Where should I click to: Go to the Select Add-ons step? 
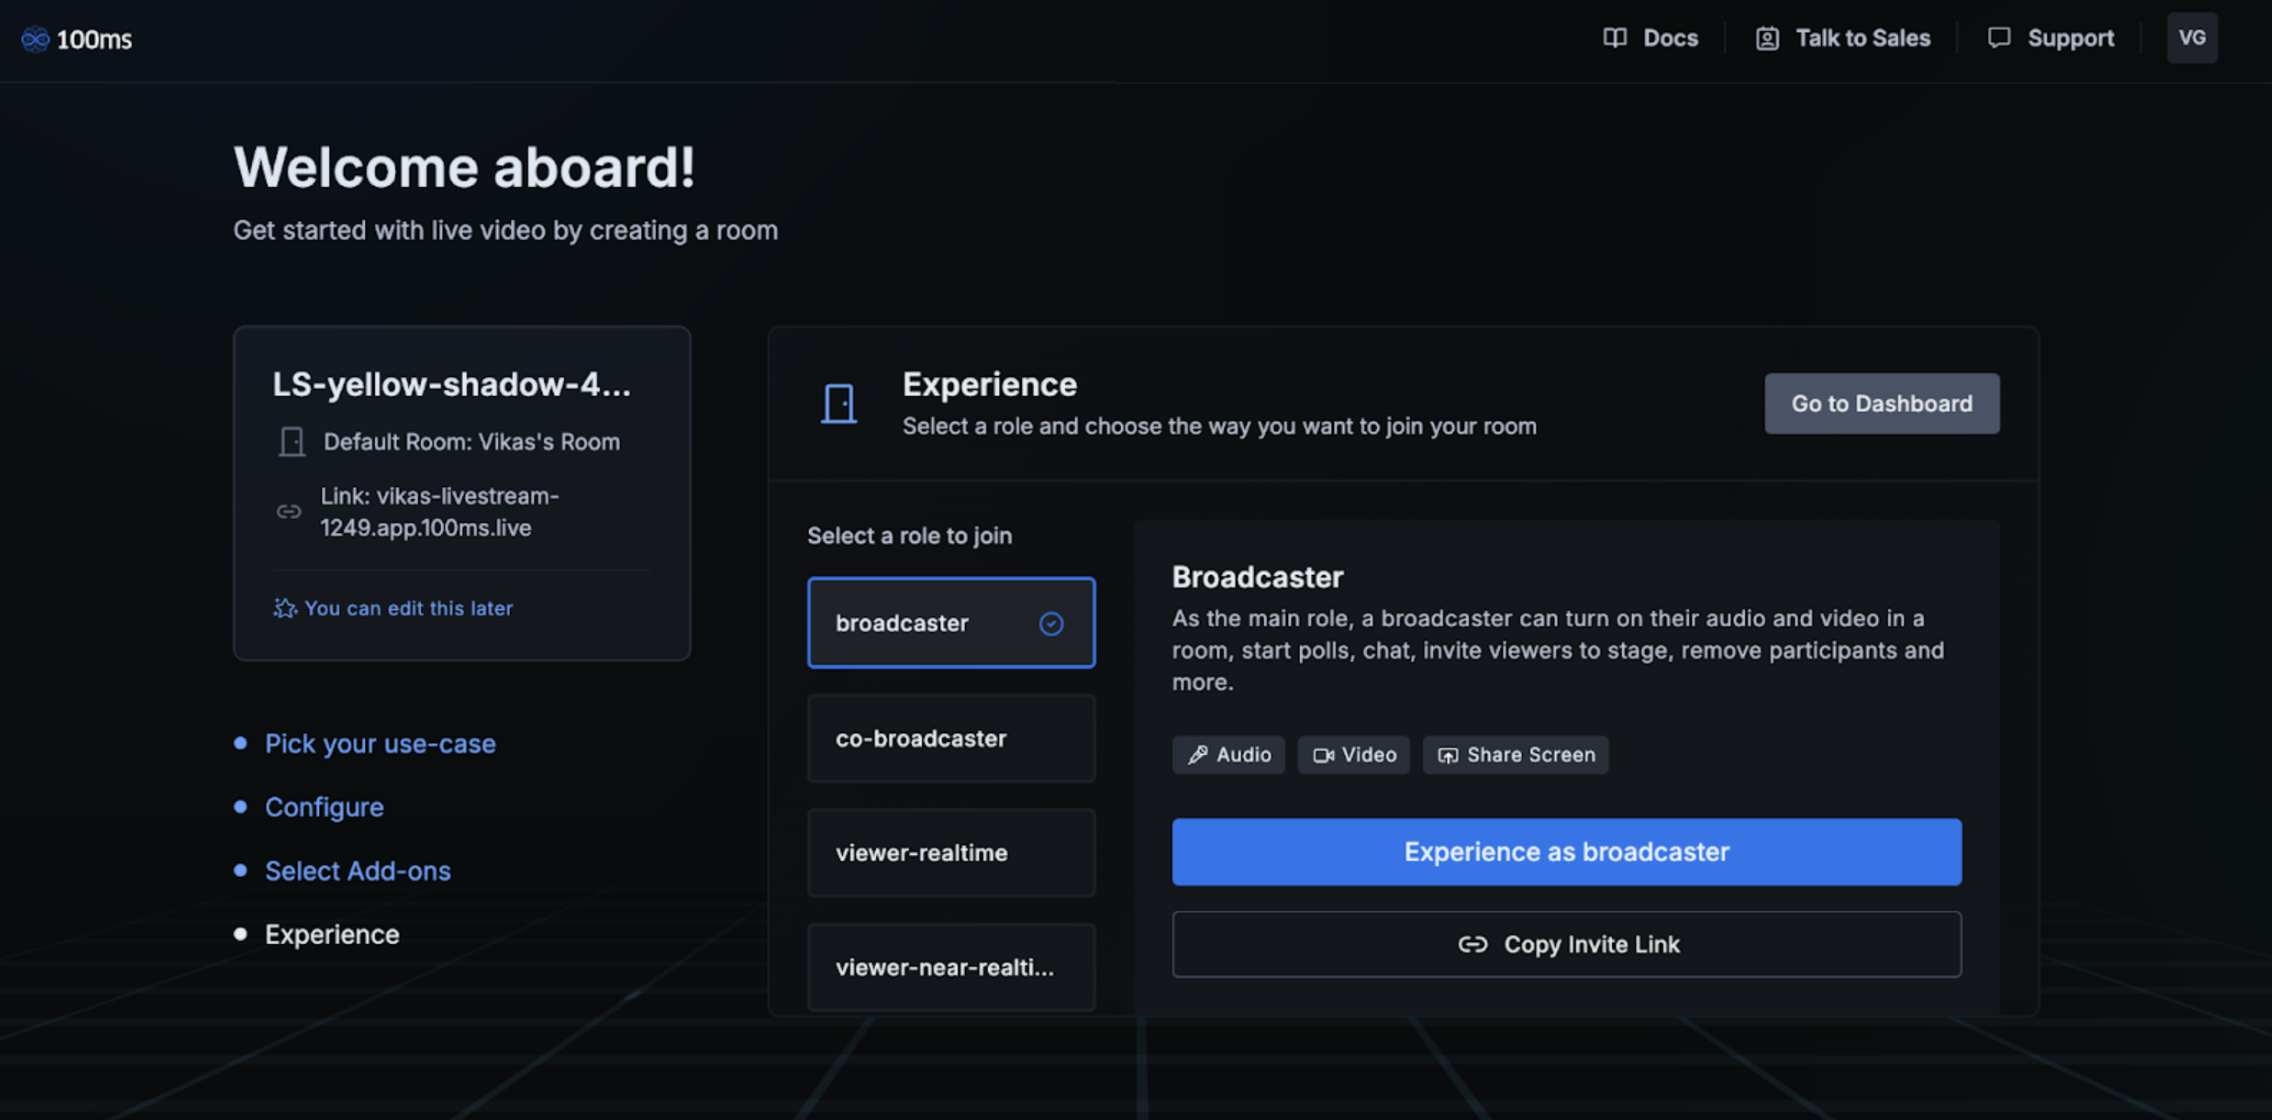(x=357, y=871)
